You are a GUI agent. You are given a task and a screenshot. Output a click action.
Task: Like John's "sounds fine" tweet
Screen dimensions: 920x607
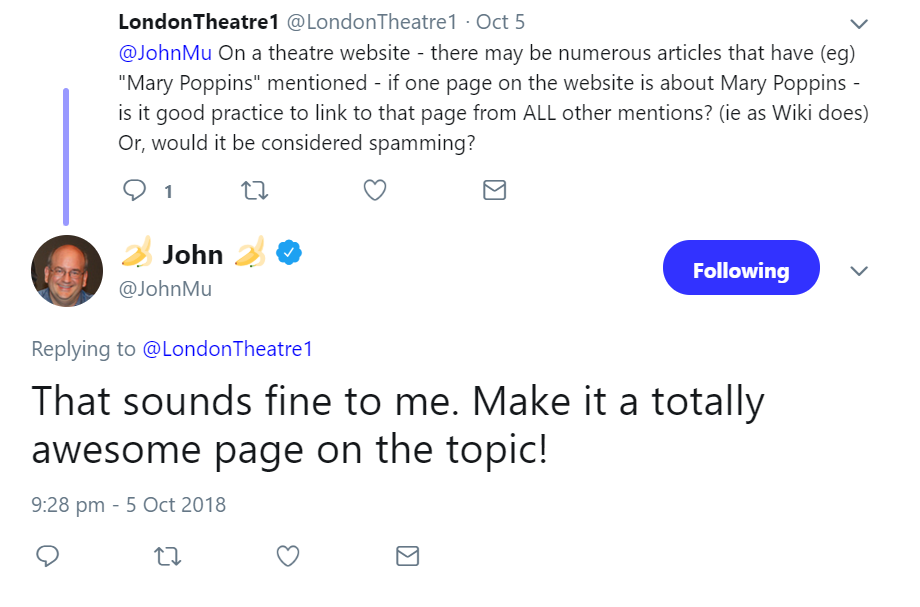288,556
